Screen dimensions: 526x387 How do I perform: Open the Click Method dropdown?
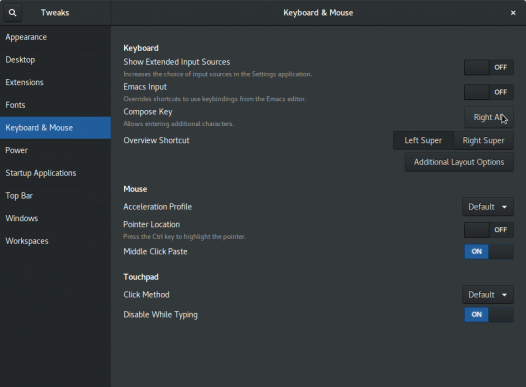(488, 295)
